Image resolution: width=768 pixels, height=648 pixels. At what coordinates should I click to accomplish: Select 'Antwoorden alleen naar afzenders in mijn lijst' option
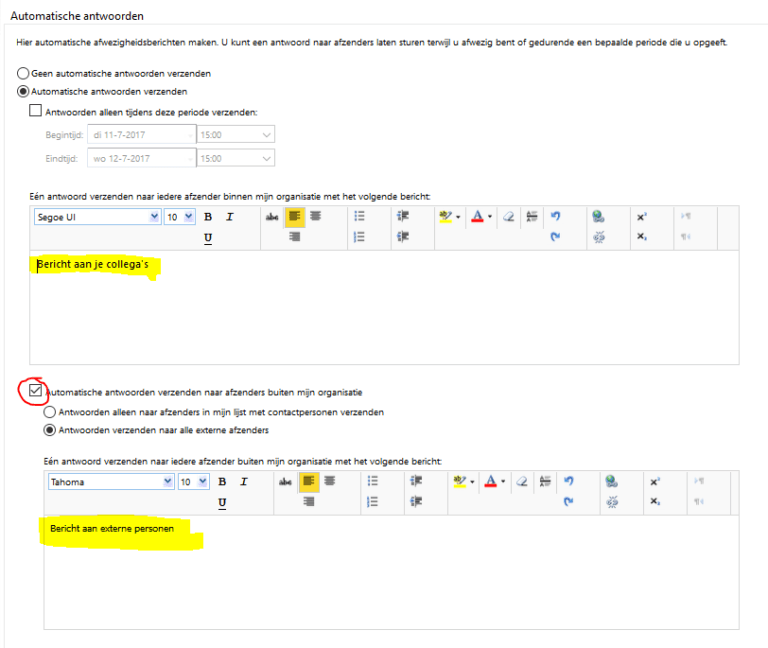point(49,412)
